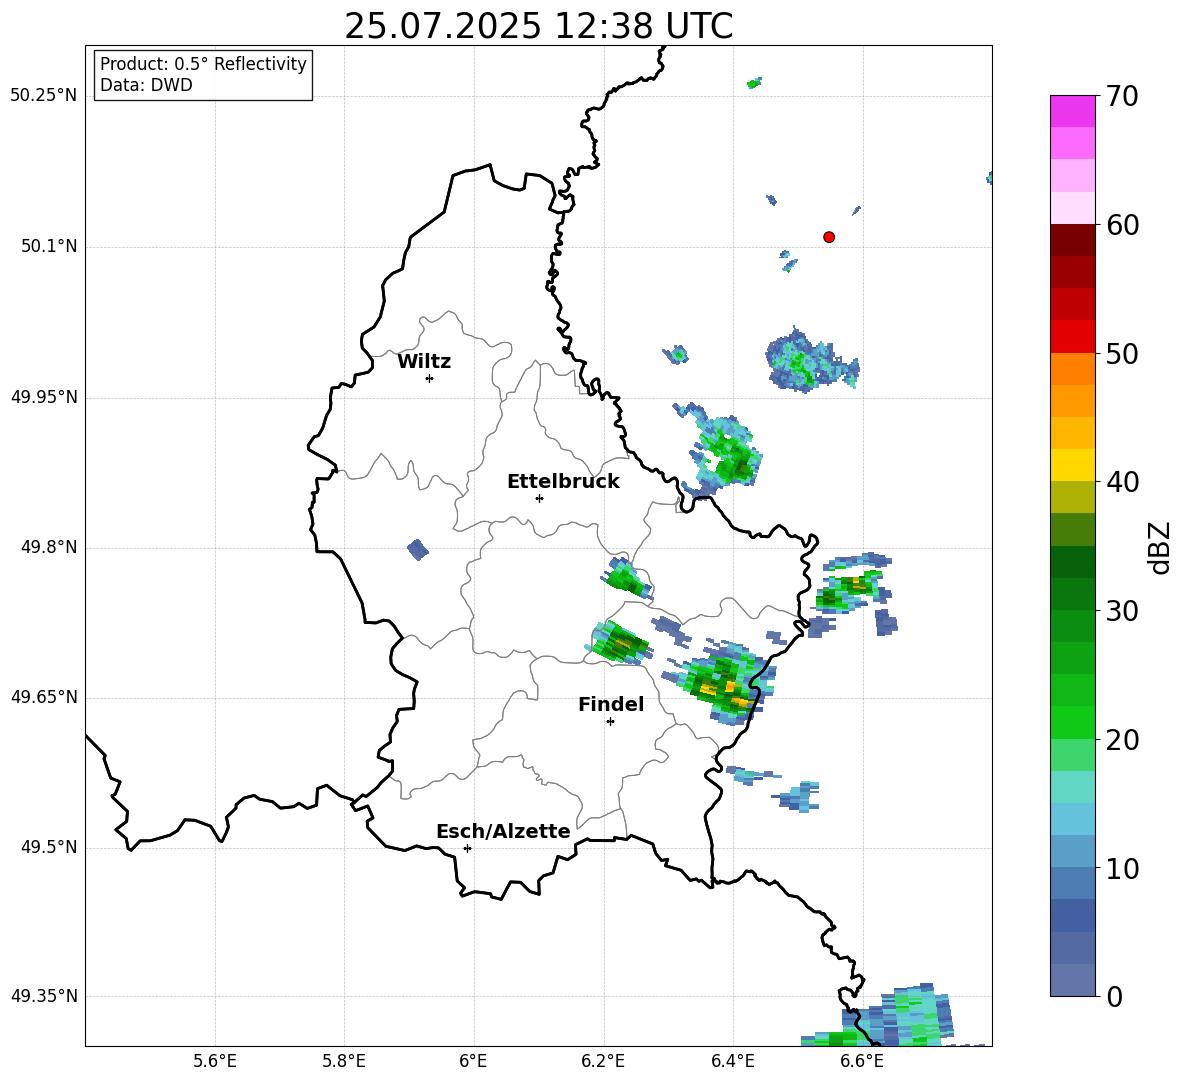Click the 70 label on the colorbar

(1121, 96)
